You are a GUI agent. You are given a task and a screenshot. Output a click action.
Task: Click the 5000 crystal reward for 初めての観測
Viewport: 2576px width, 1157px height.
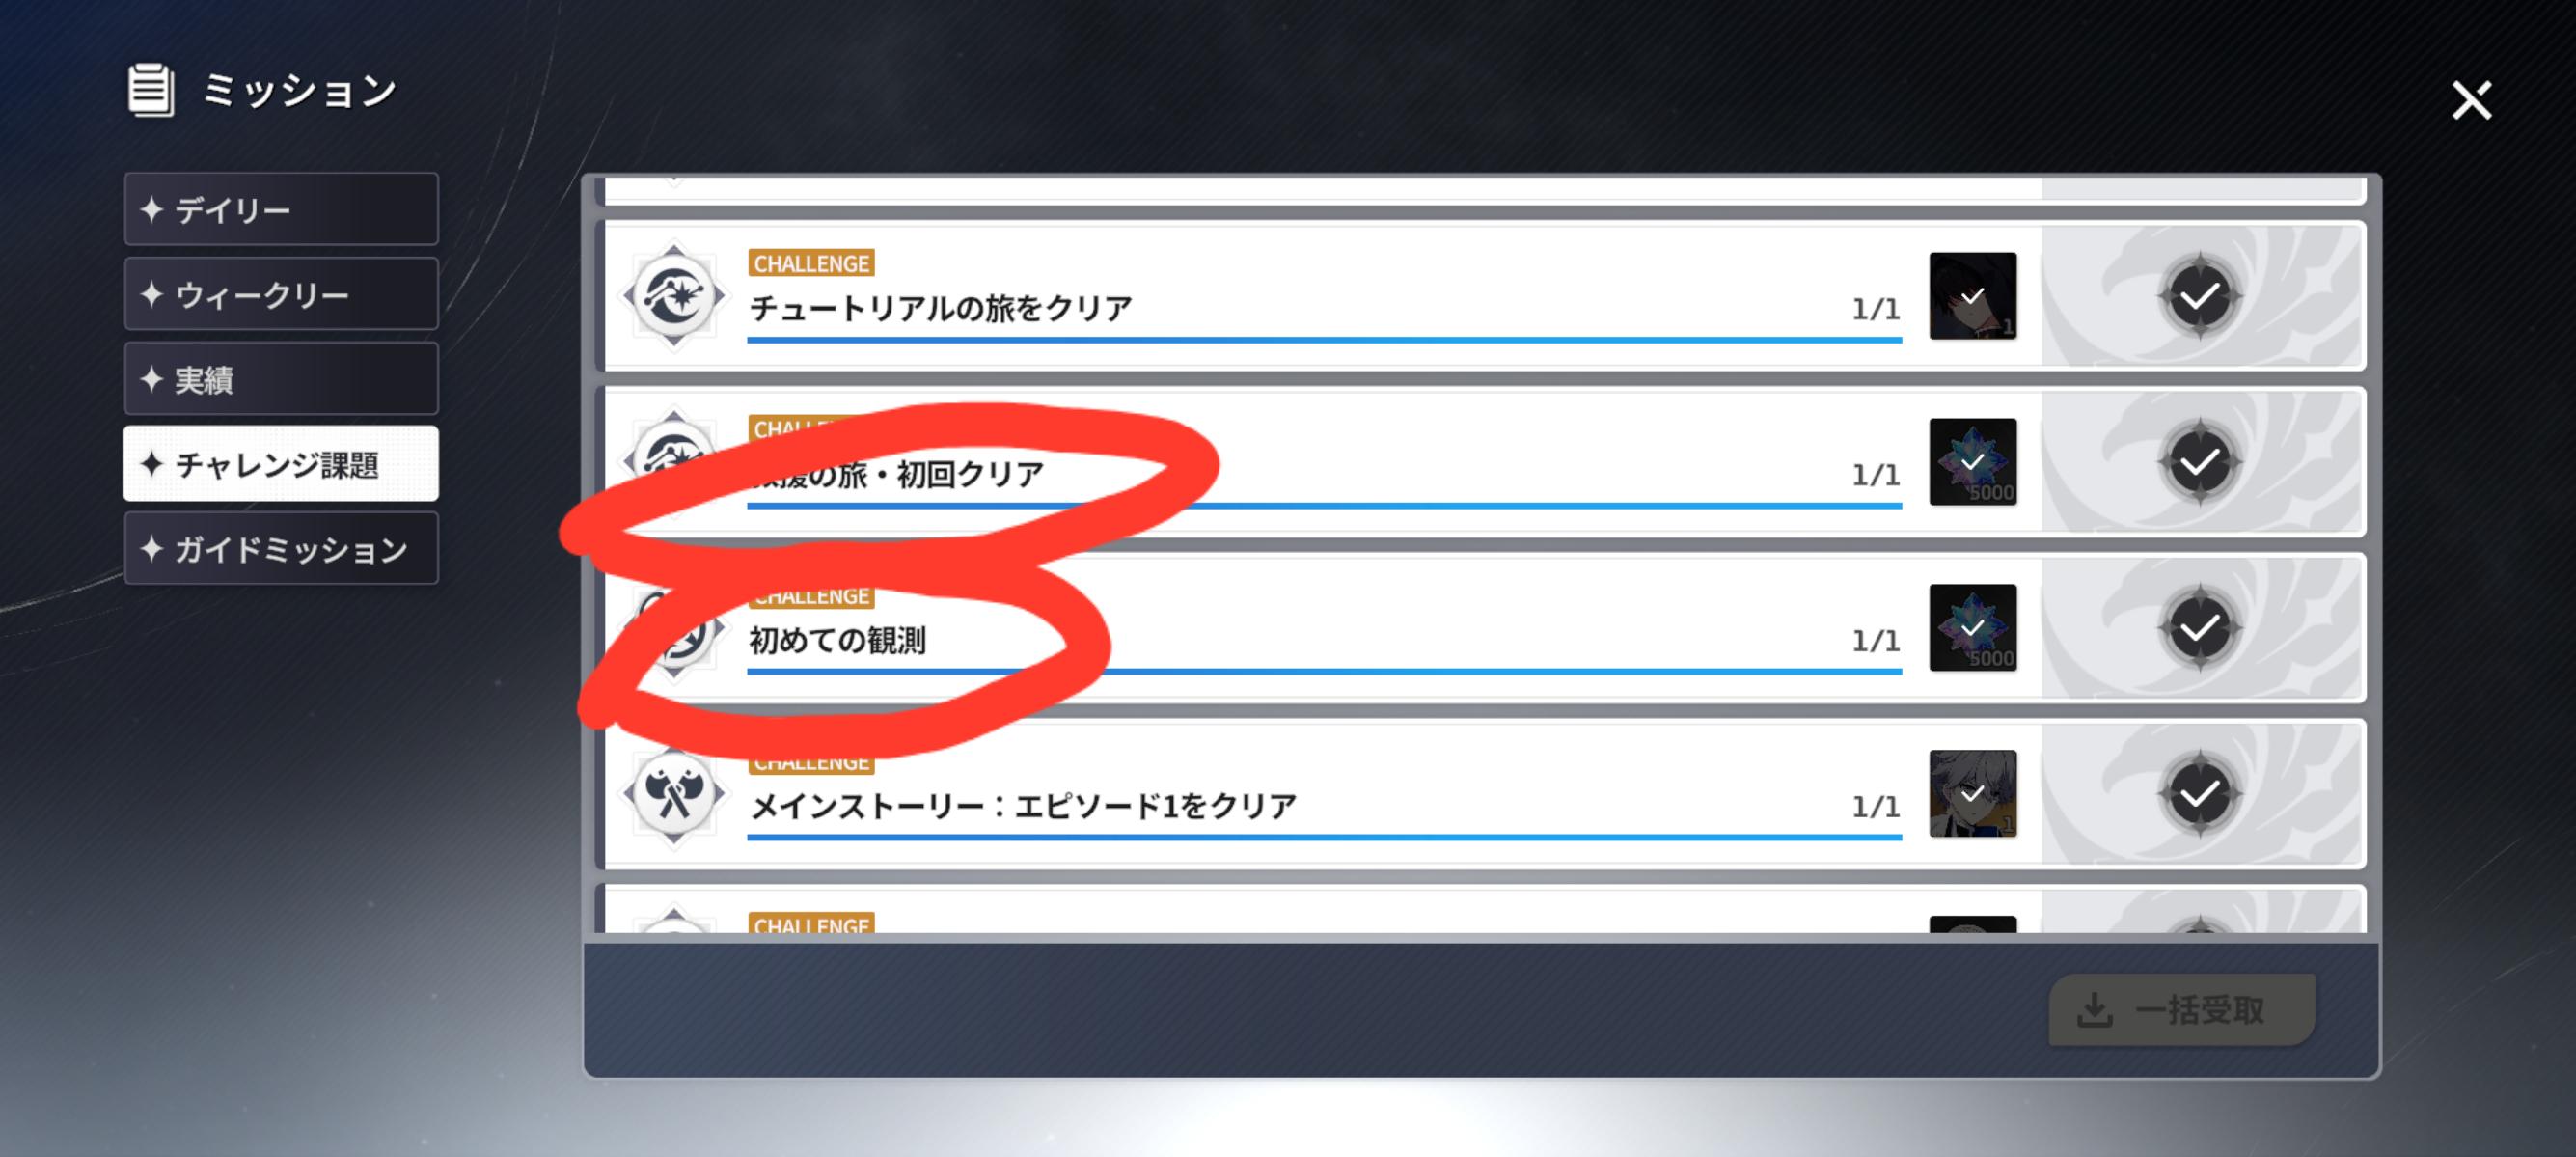click(1972, 628)
